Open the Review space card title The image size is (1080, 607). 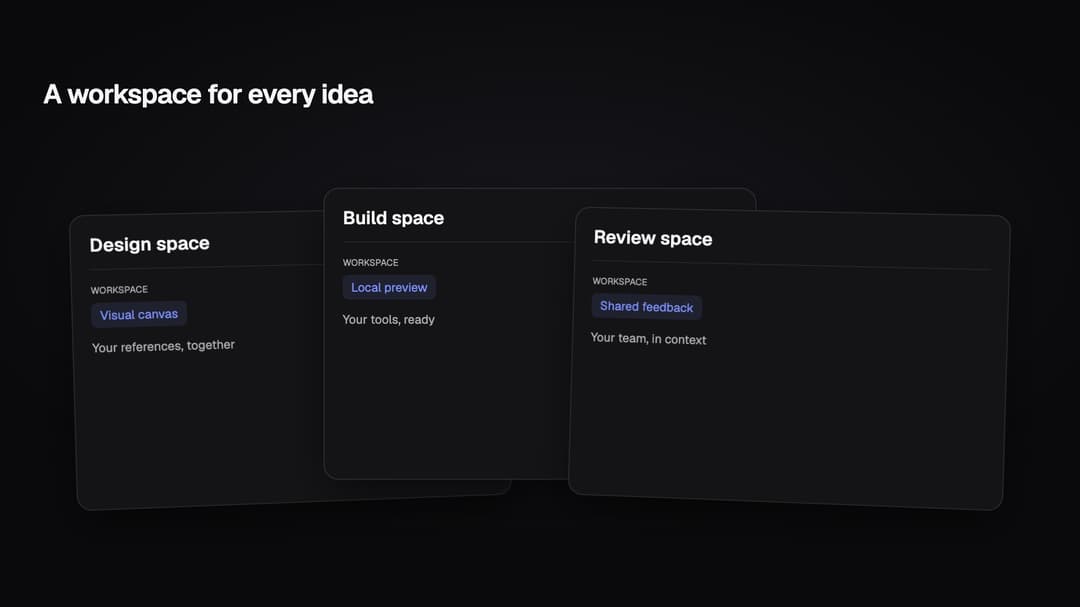pos(653,238)
